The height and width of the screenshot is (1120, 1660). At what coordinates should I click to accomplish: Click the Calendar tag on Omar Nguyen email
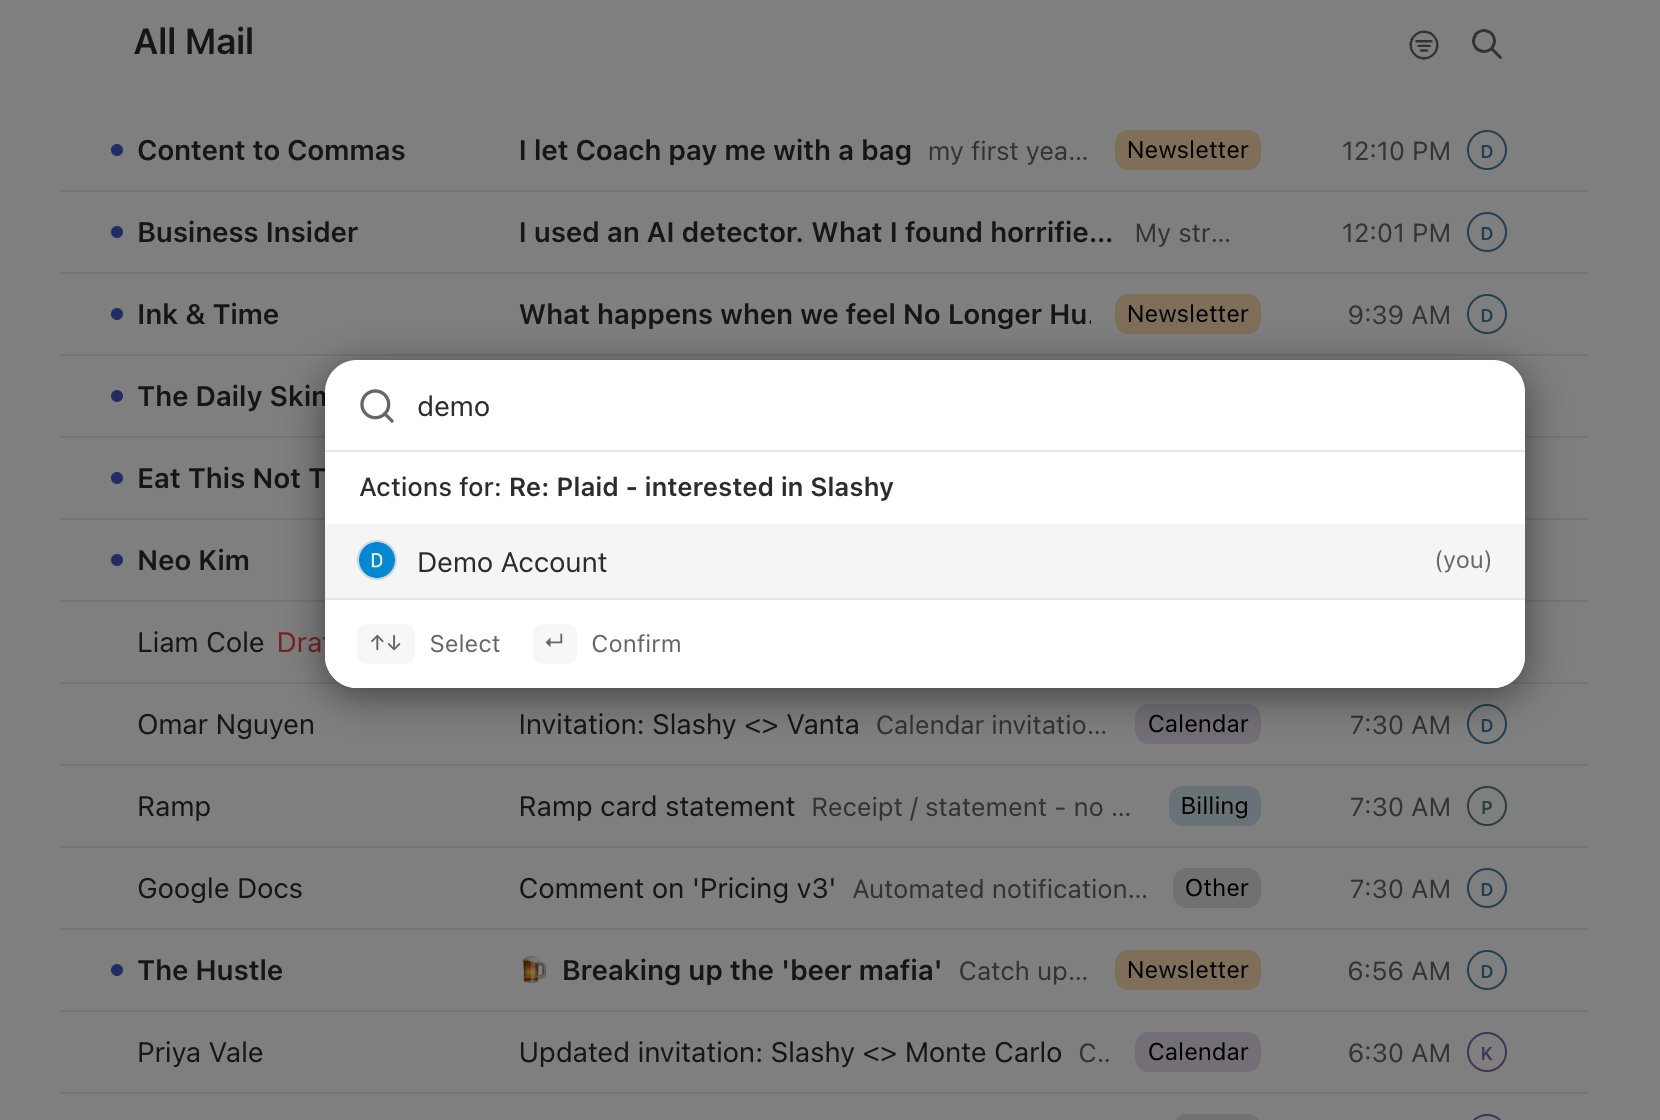point(1197,724)
